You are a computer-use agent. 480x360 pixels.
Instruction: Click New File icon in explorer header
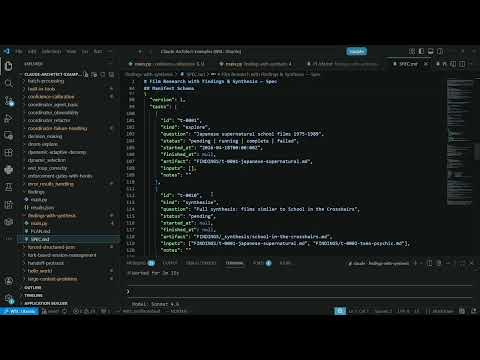pos(86,75)
